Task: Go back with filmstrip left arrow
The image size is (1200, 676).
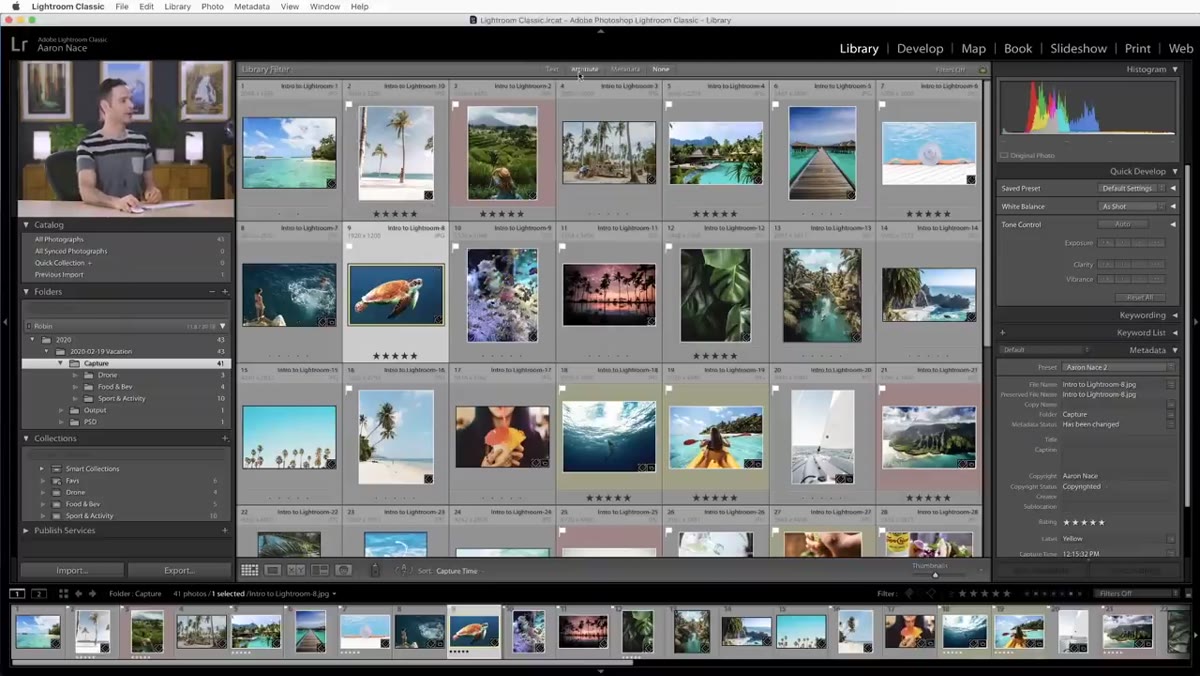Action: (79, 594)
